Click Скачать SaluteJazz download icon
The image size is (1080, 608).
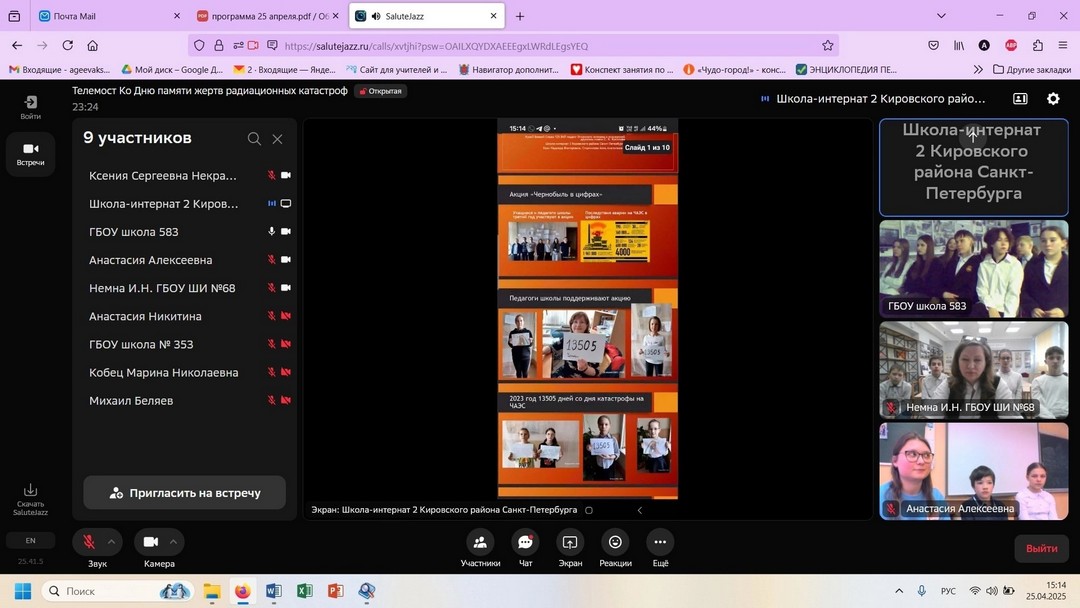pos(30,499)
